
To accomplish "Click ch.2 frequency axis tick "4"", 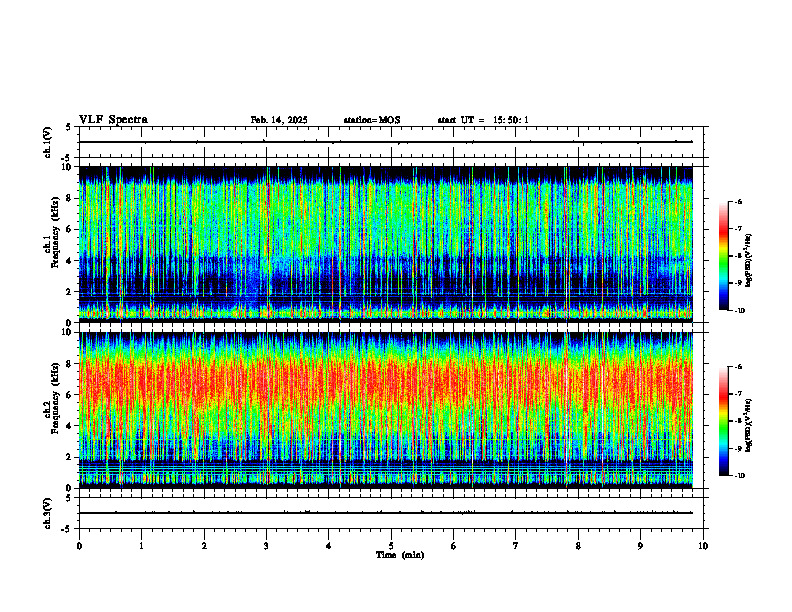I will click(x=70, y=426).
